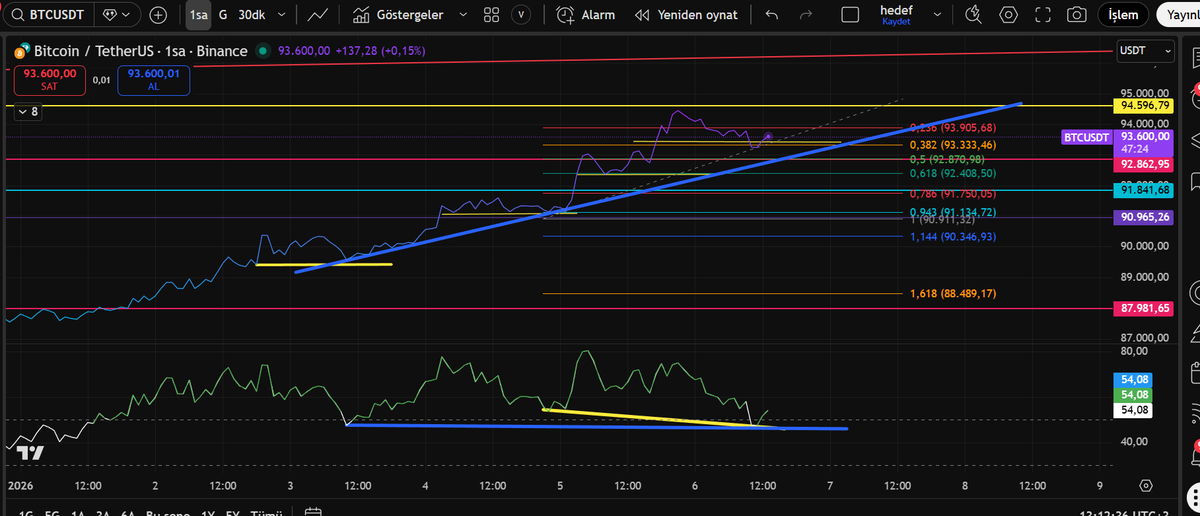Screen dimensions: 1200x516
Task: Click the 80,00 indicator scale value
Action: coord(1133,351)
